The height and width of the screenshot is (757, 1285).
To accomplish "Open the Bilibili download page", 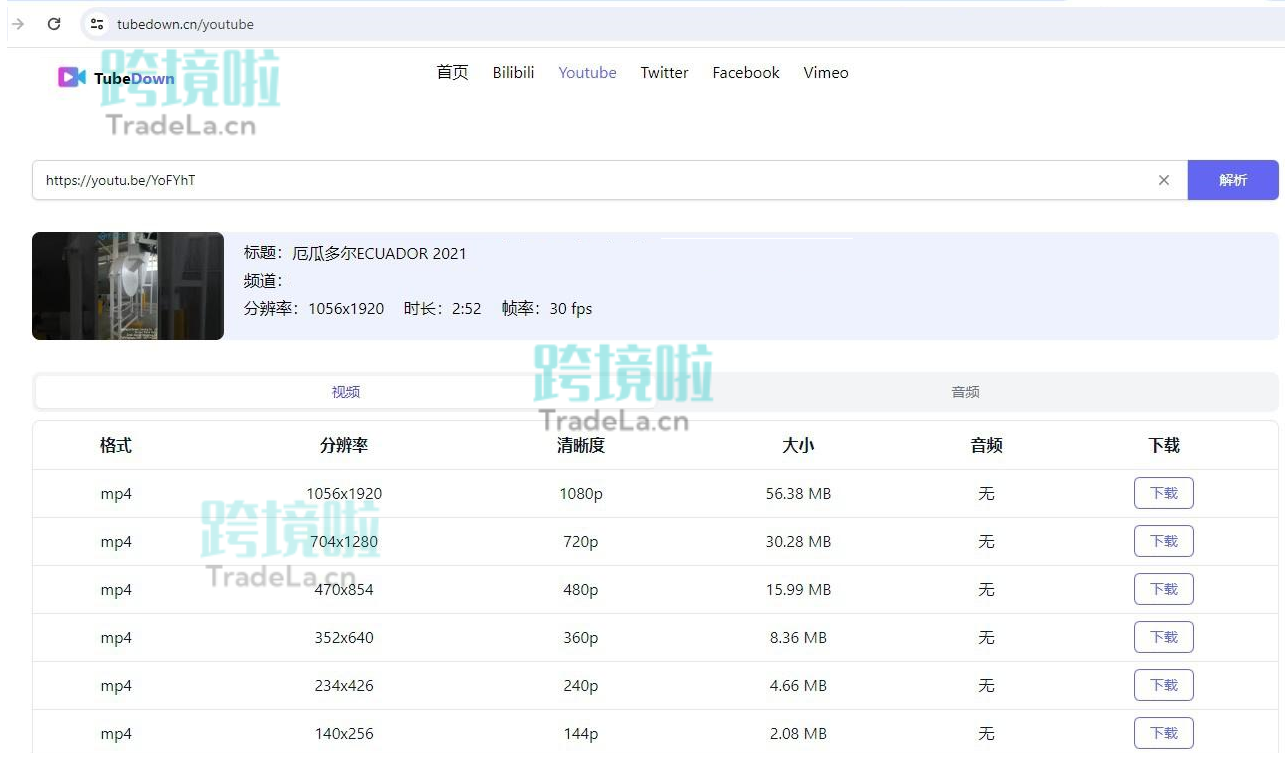I will pyautogui.click(x=513, y=72).
